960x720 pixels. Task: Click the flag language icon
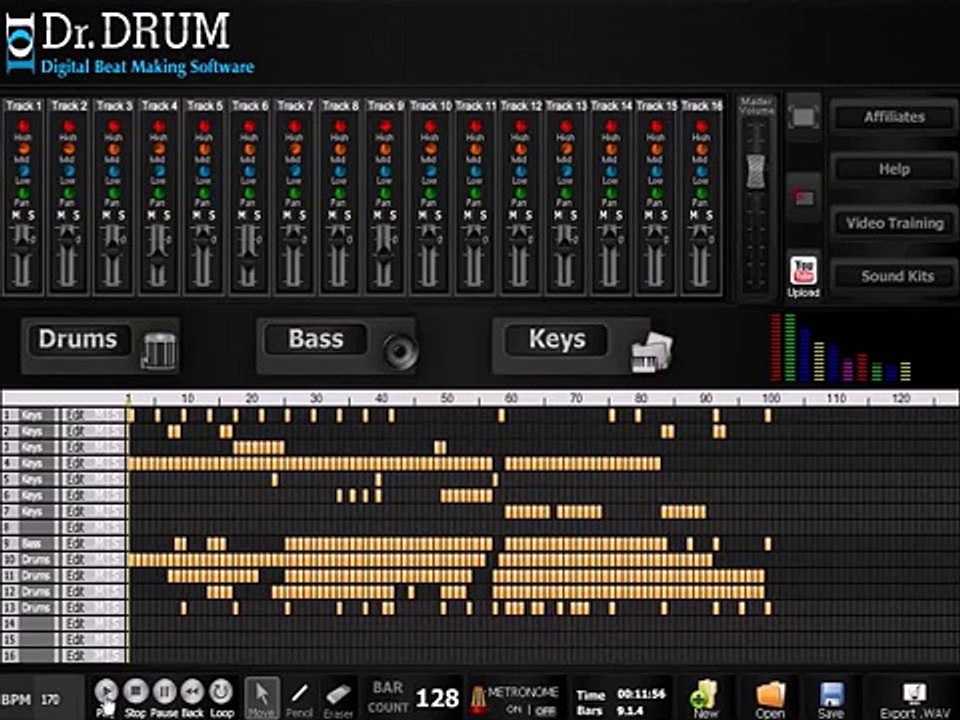pos(803,197)
